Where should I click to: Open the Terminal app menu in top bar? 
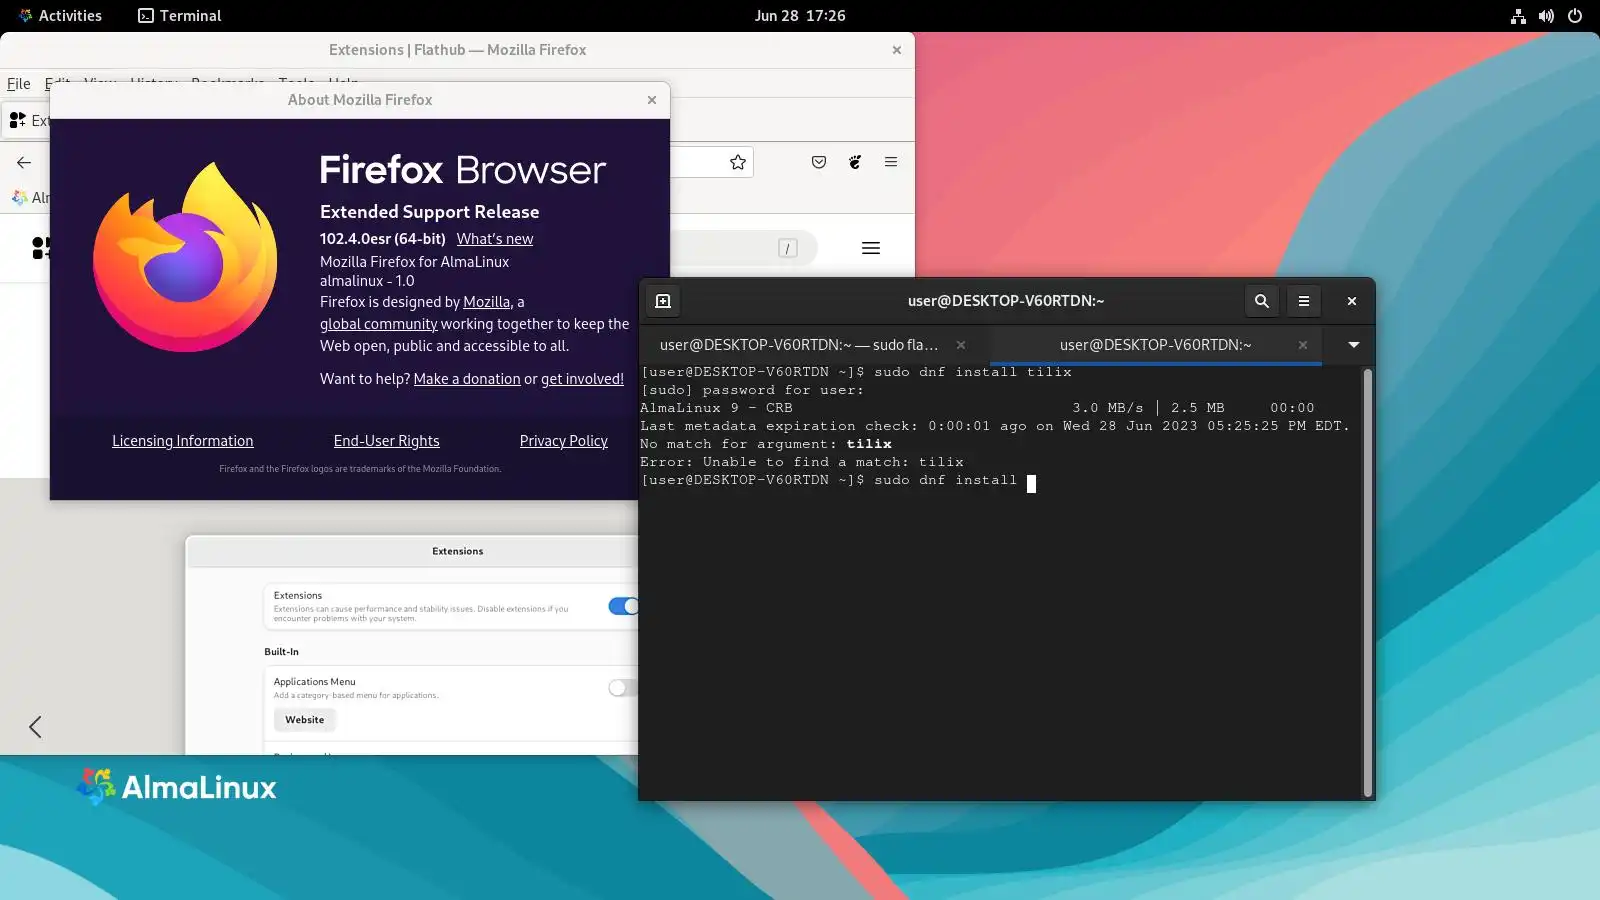180,16
